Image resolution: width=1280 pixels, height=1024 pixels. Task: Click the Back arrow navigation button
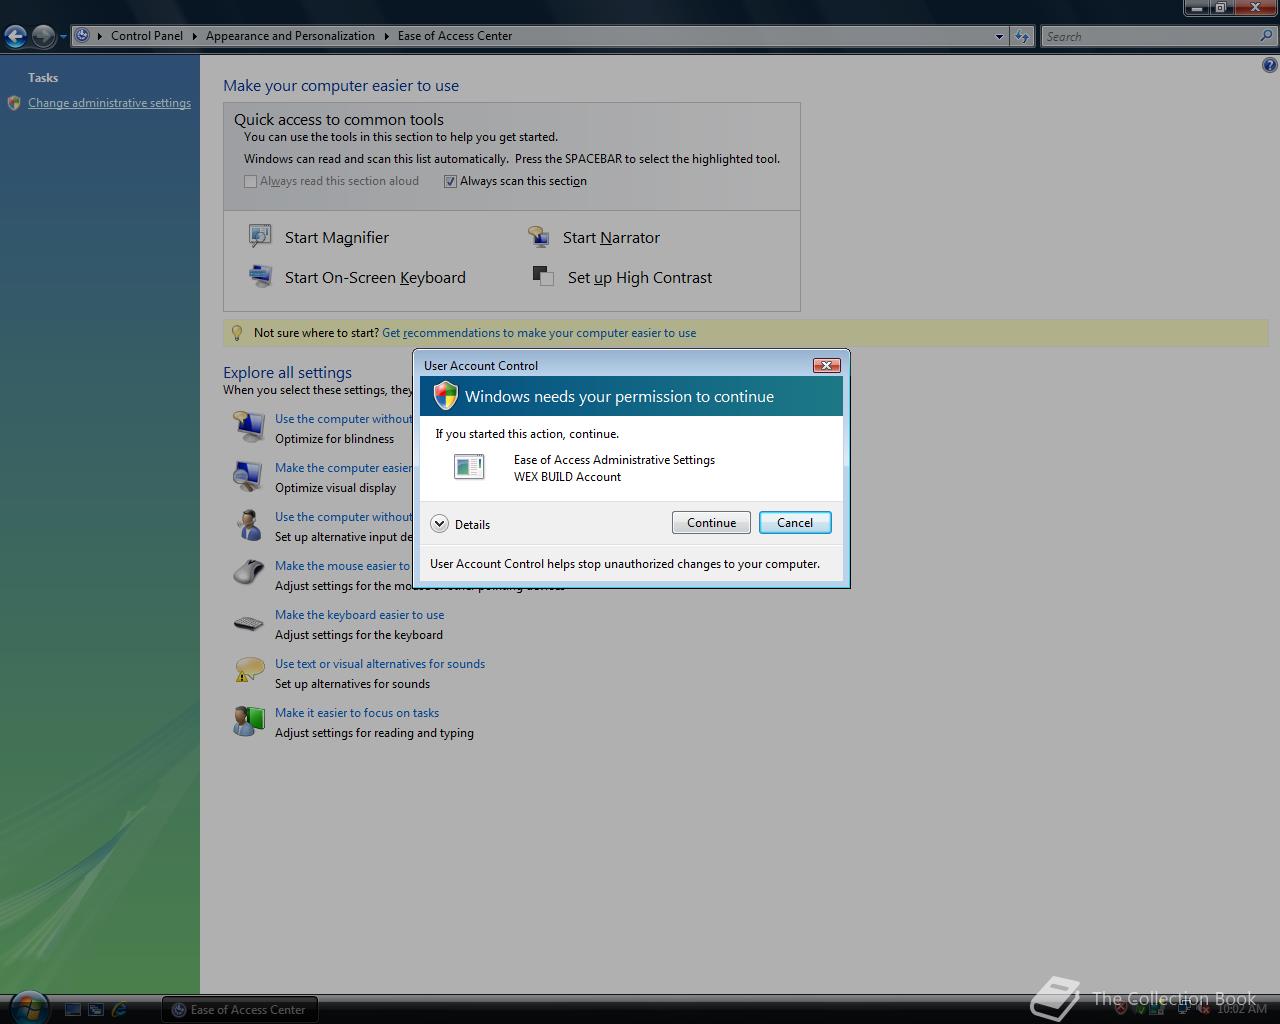pyautogui.click(x=15, y=36)
